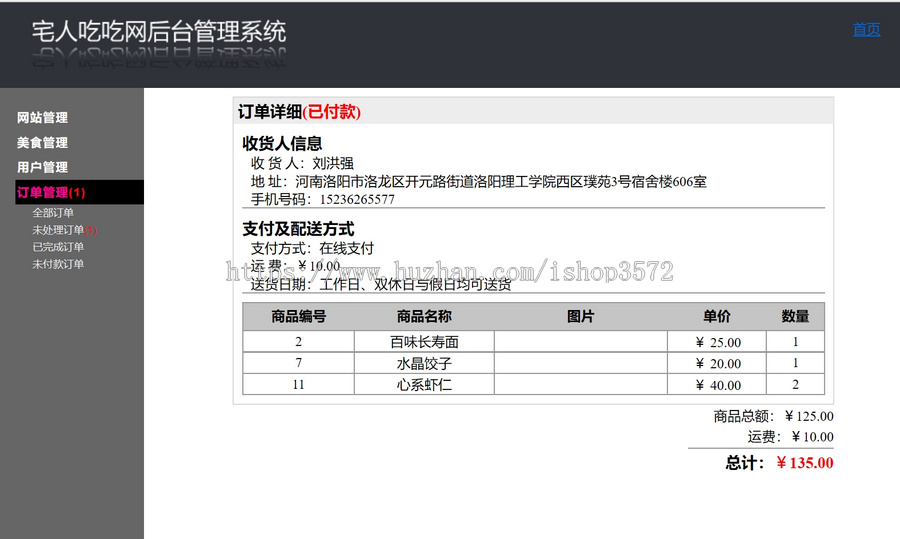Click empty image cell of 百味长寿面 row
This screenshot has width=900, height=539.
click(x=580, y=342)
